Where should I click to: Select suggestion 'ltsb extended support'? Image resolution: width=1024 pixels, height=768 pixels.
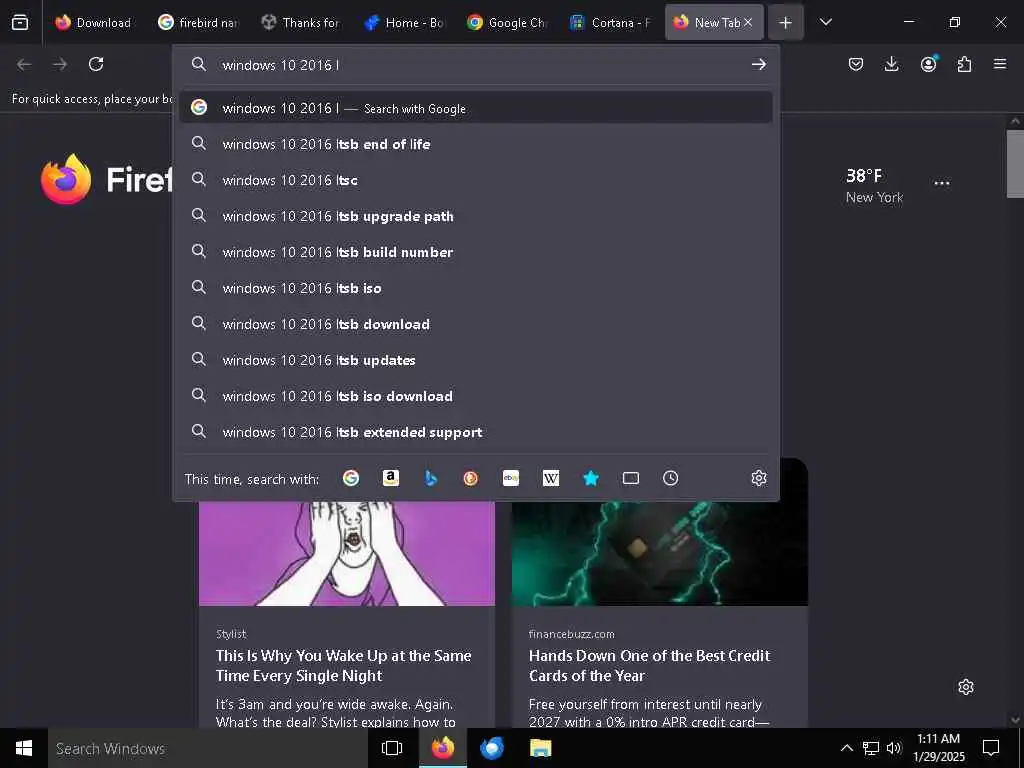pyautogui.click(x=476, y=431)
